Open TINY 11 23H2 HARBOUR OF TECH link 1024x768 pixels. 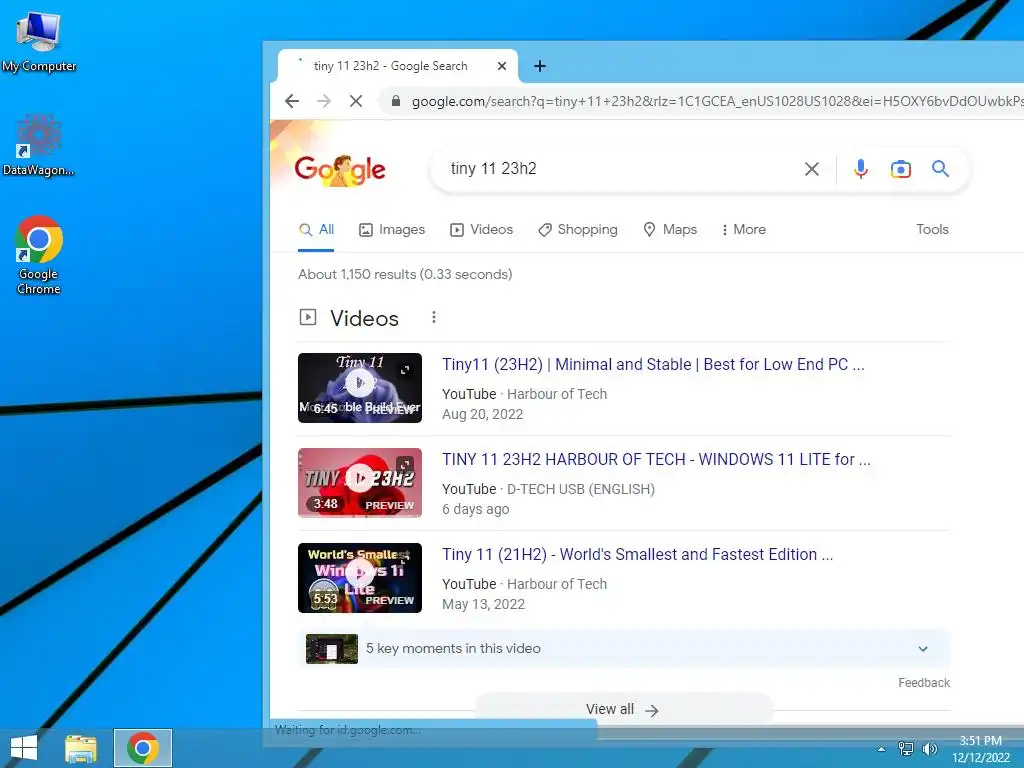pyautogui.click(x=656, y=459)
